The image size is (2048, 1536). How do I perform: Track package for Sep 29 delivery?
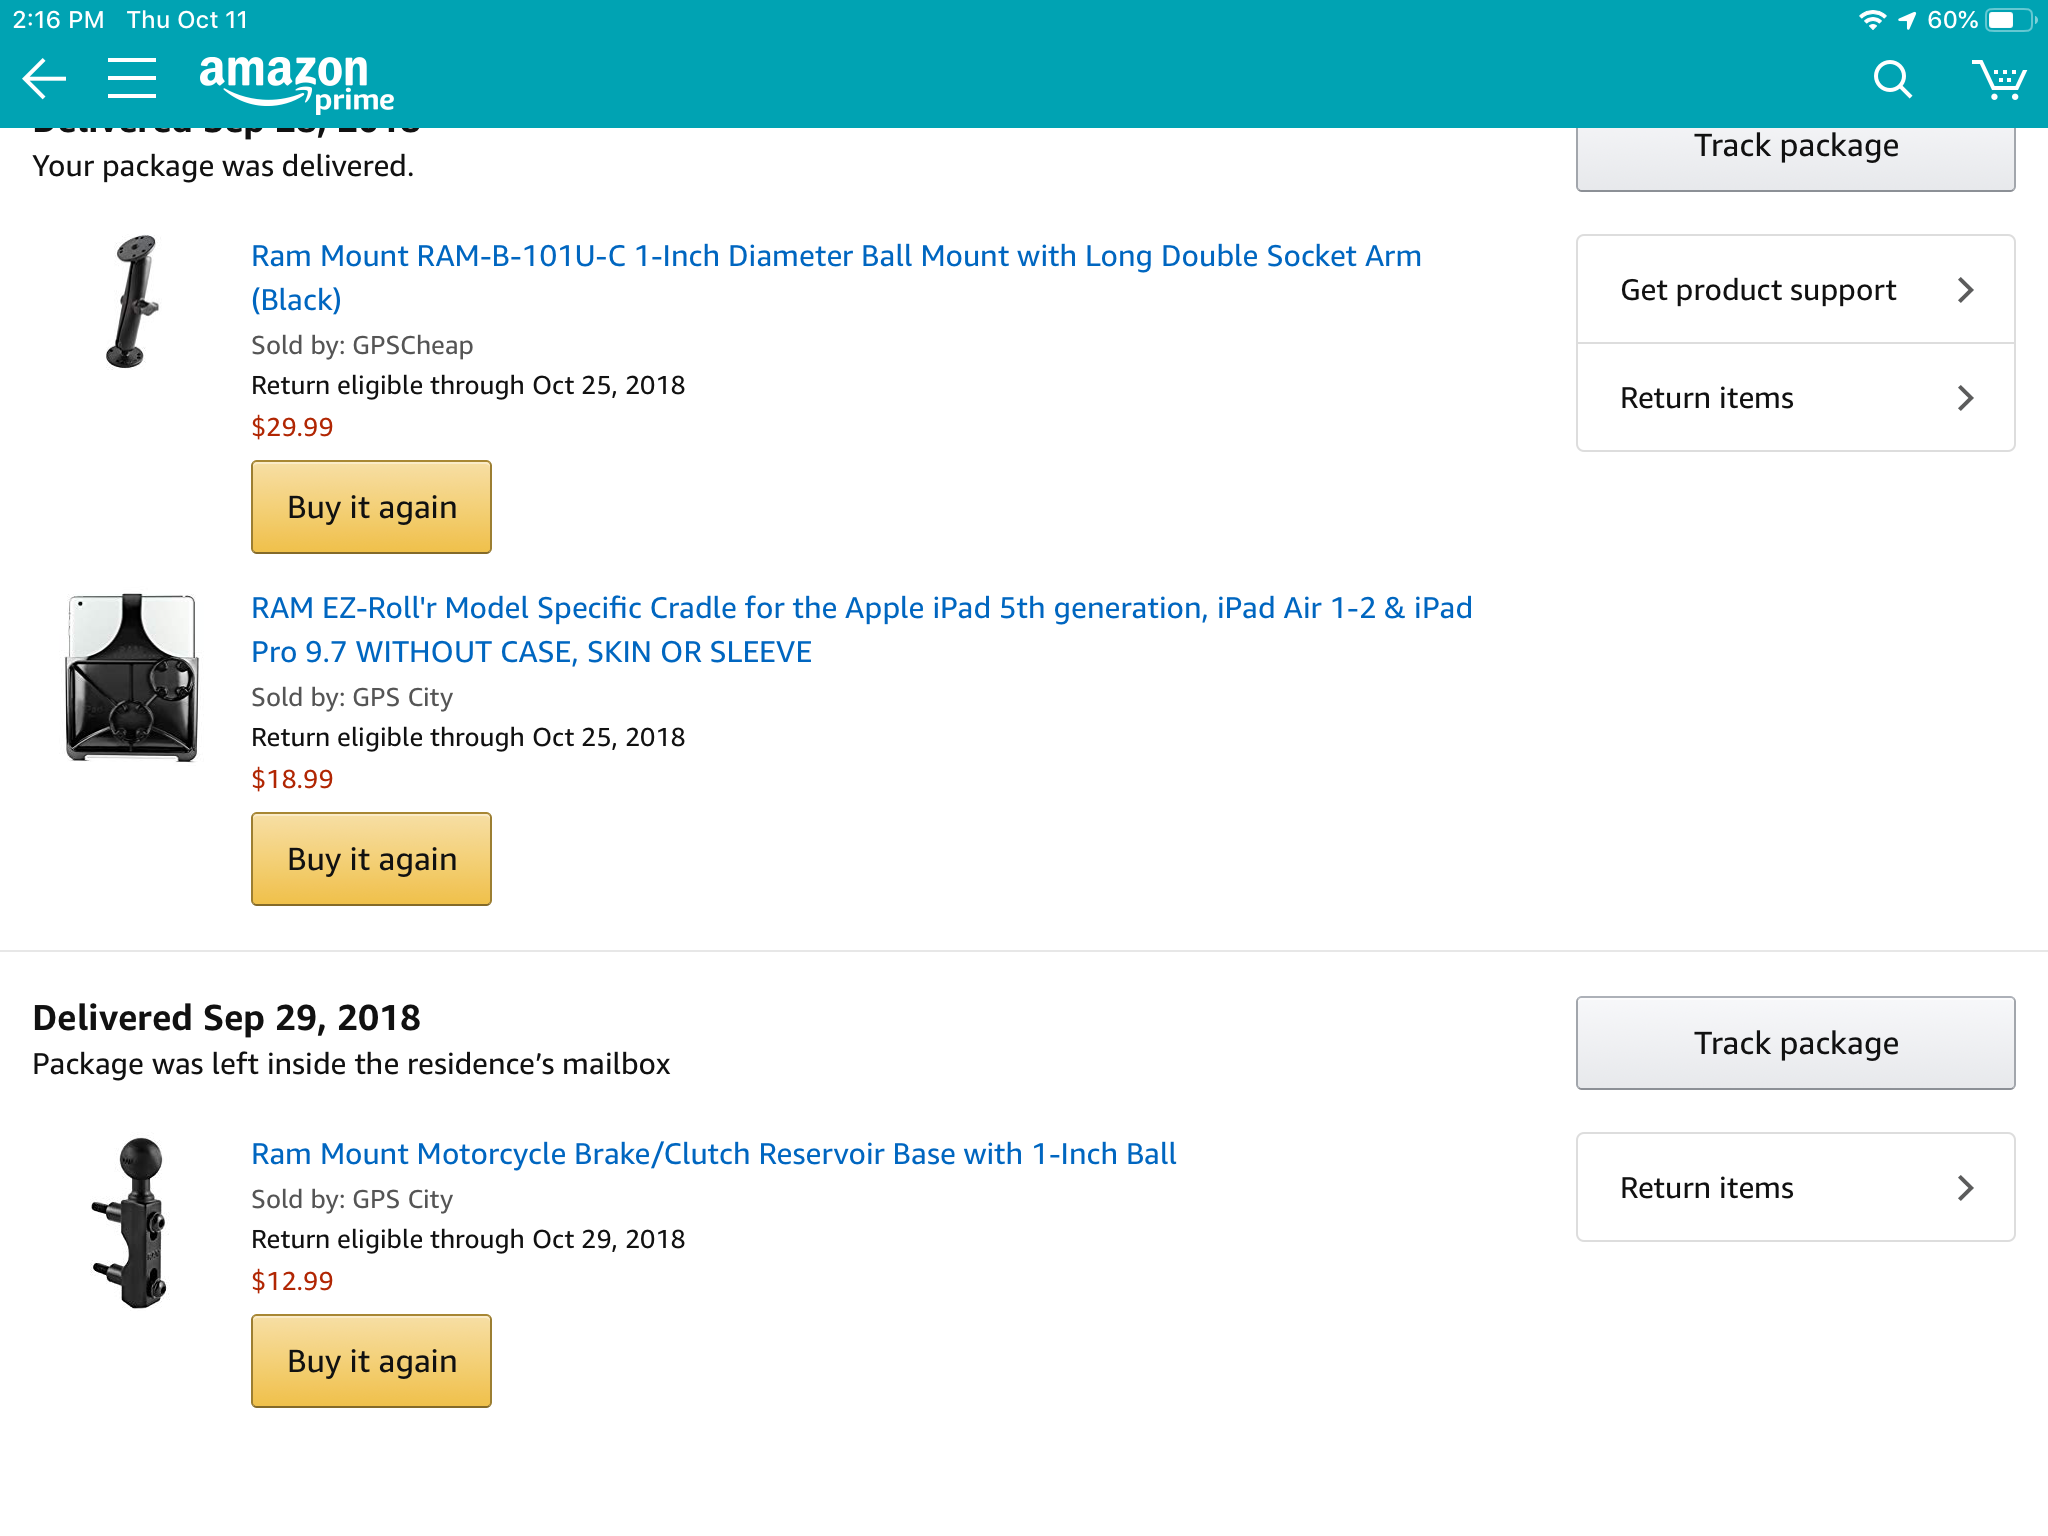click(x=1795, y=1043)
